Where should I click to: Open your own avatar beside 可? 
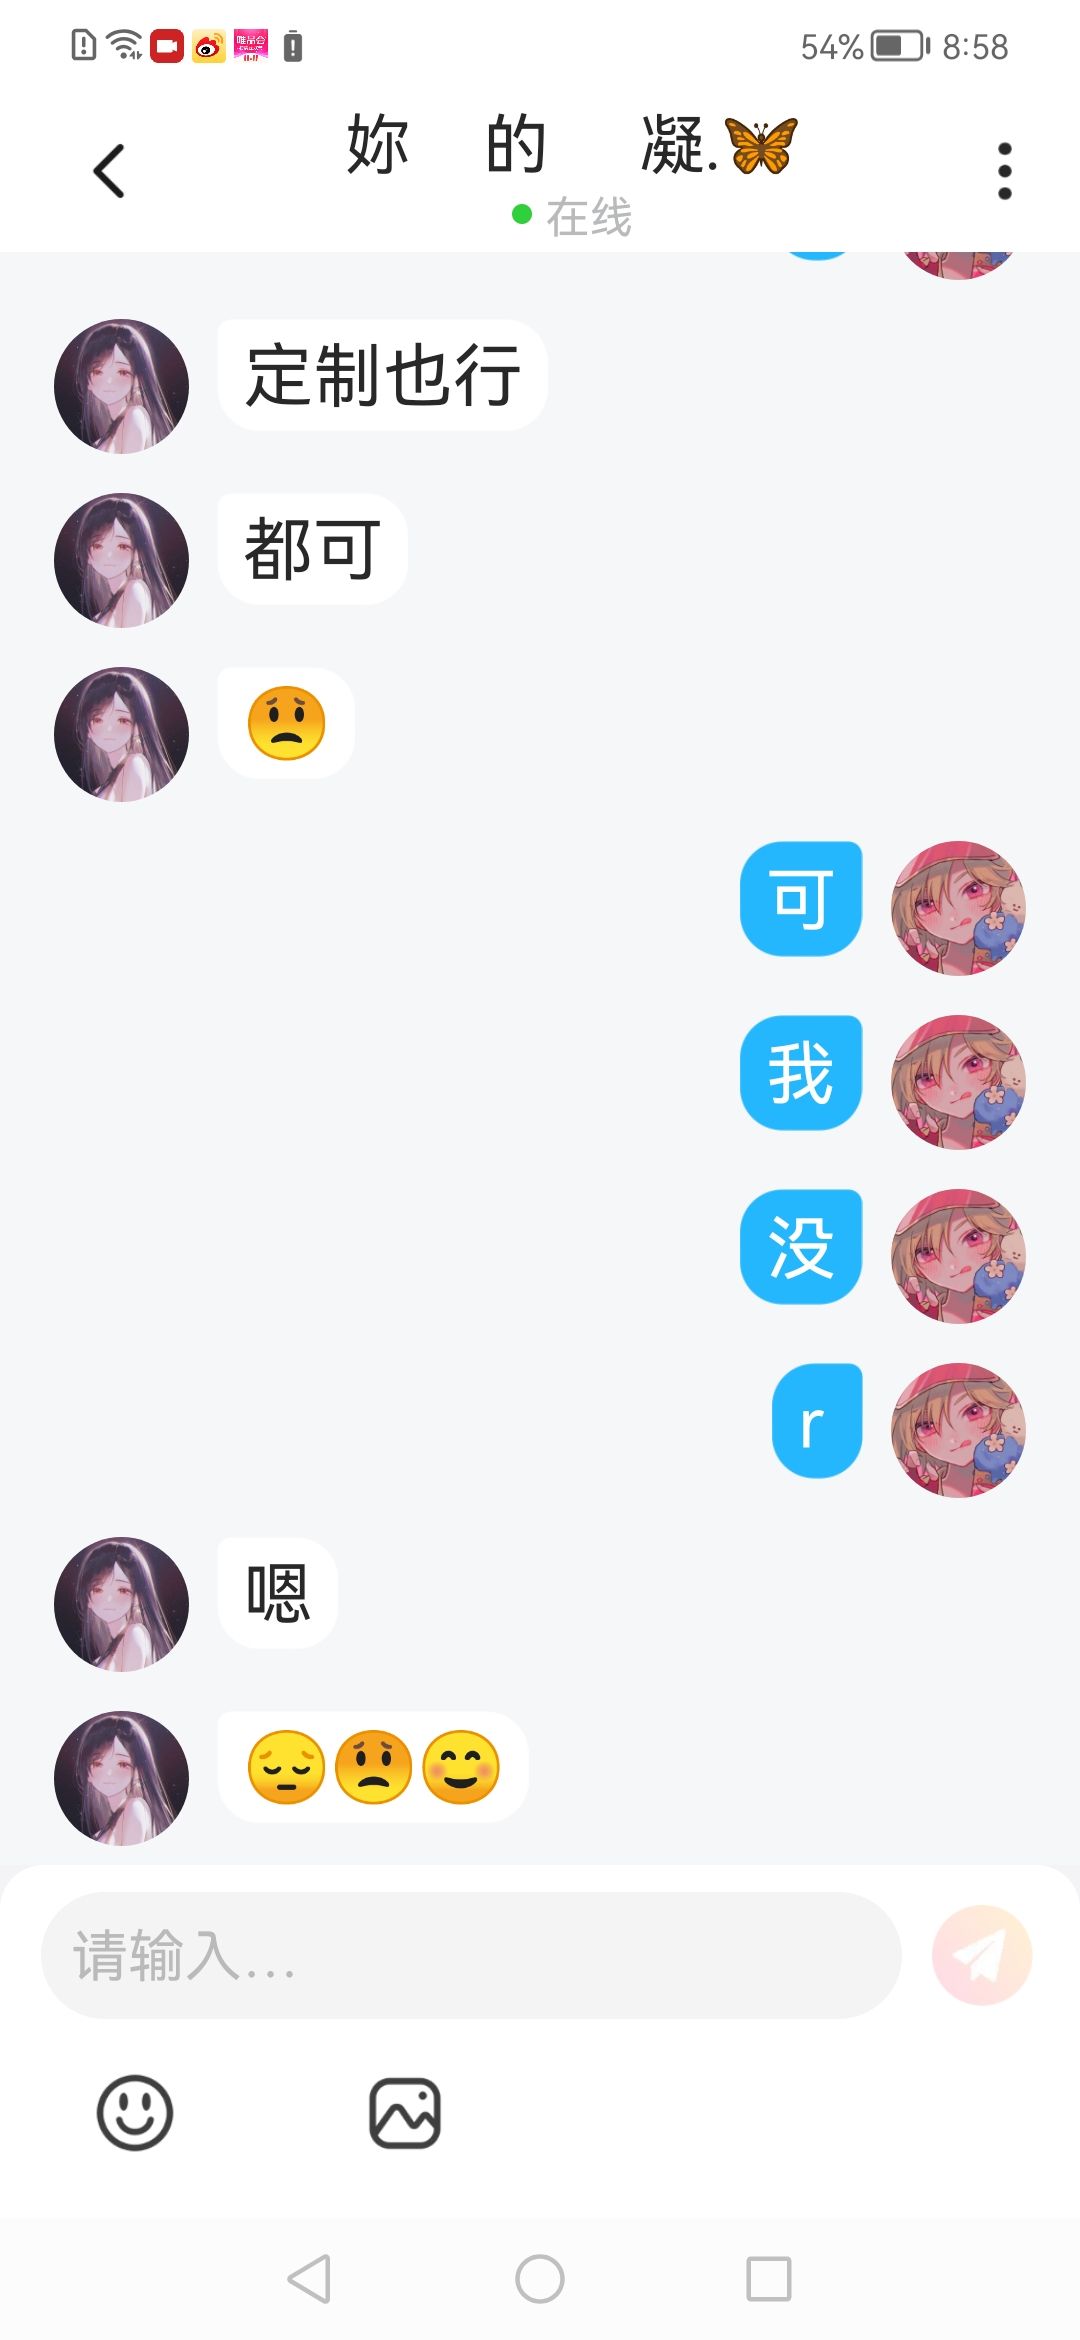pyautogui.click(x=958, y=908)
